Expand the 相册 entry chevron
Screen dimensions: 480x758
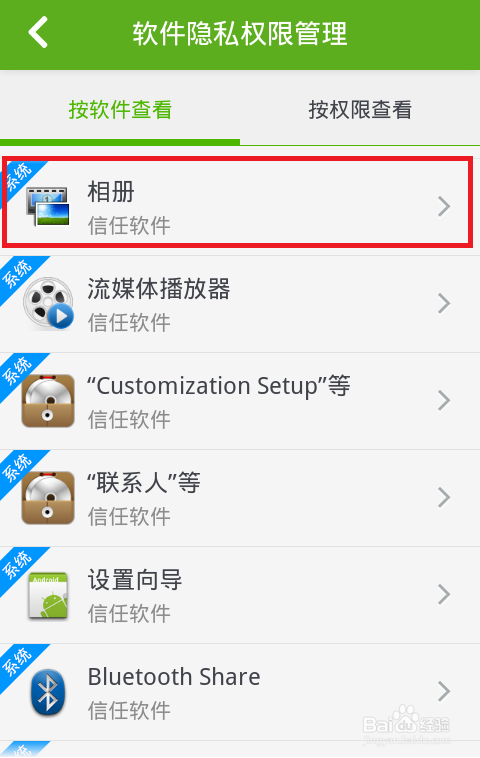point(444,206)
